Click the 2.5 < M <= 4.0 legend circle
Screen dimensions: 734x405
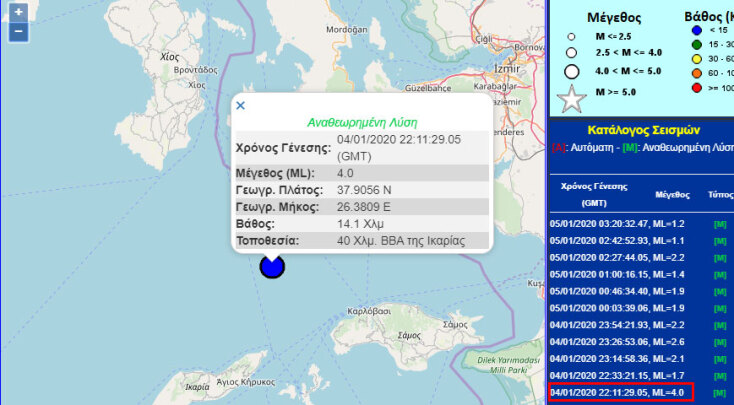[571, 52]
